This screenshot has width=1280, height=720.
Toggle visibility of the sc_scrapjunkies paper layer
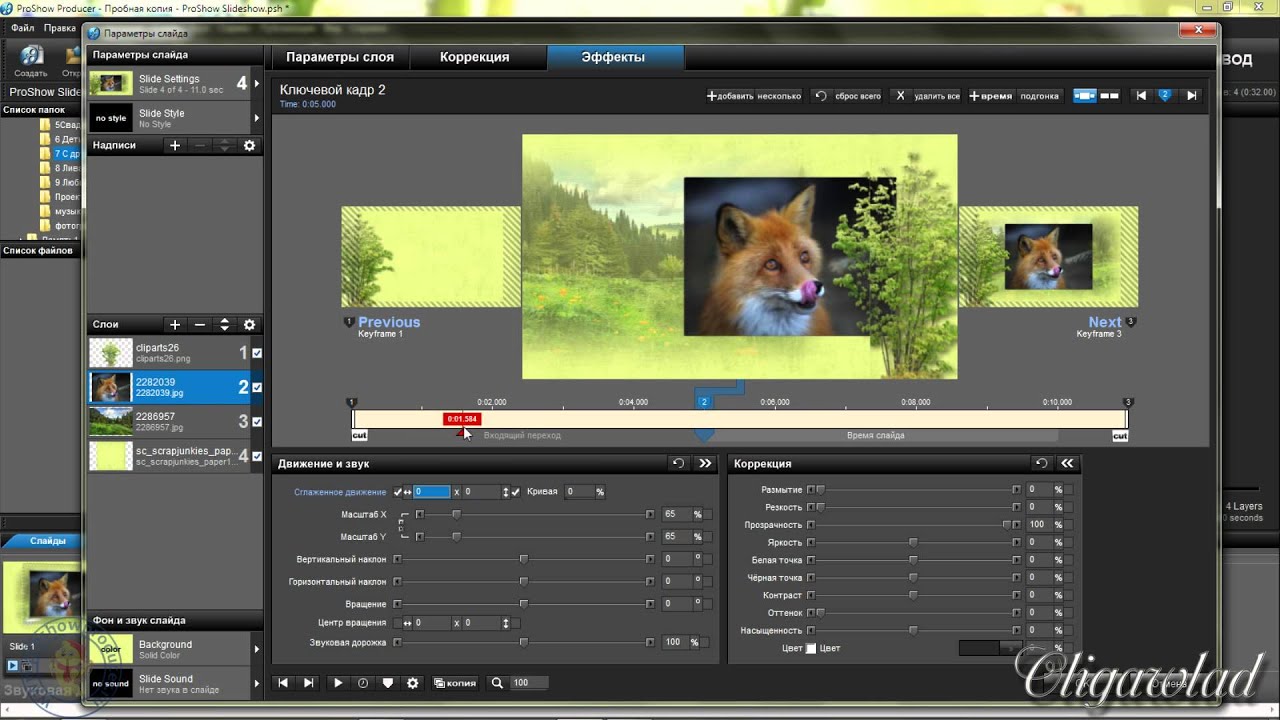coord(257,457)
